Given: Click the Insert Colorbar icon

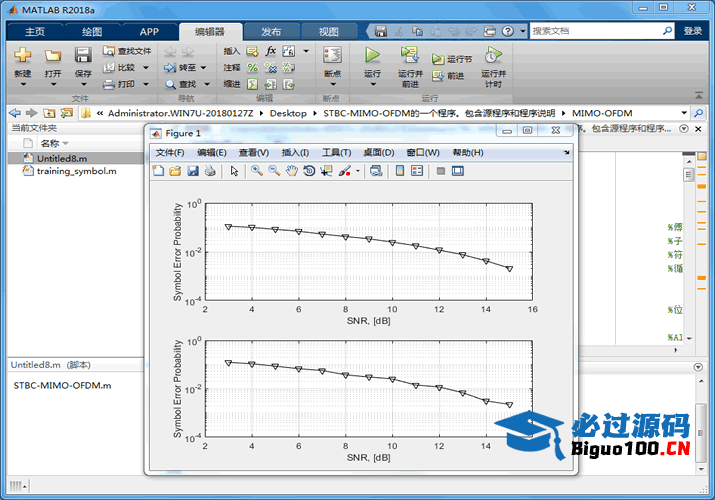Looking at the screenshot, I should coord(400,171).
